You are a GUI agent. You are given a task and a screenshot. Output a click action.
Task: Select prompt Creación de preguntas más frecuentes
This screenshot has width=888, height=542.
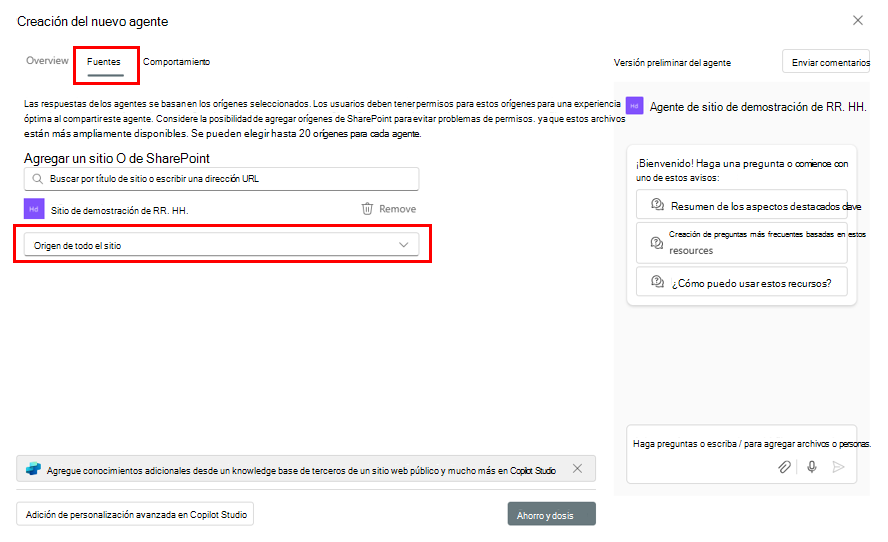741,242
